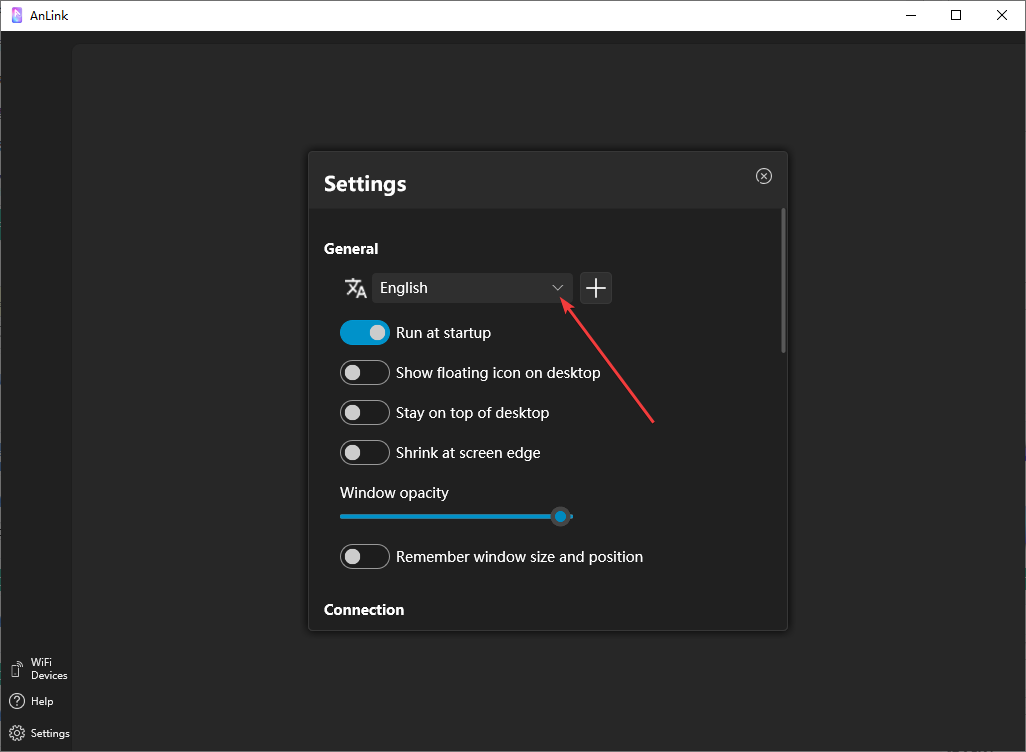1026x752 pixels.
Task: Click the Settings dialog scrollbar
Action: point(784,280)
